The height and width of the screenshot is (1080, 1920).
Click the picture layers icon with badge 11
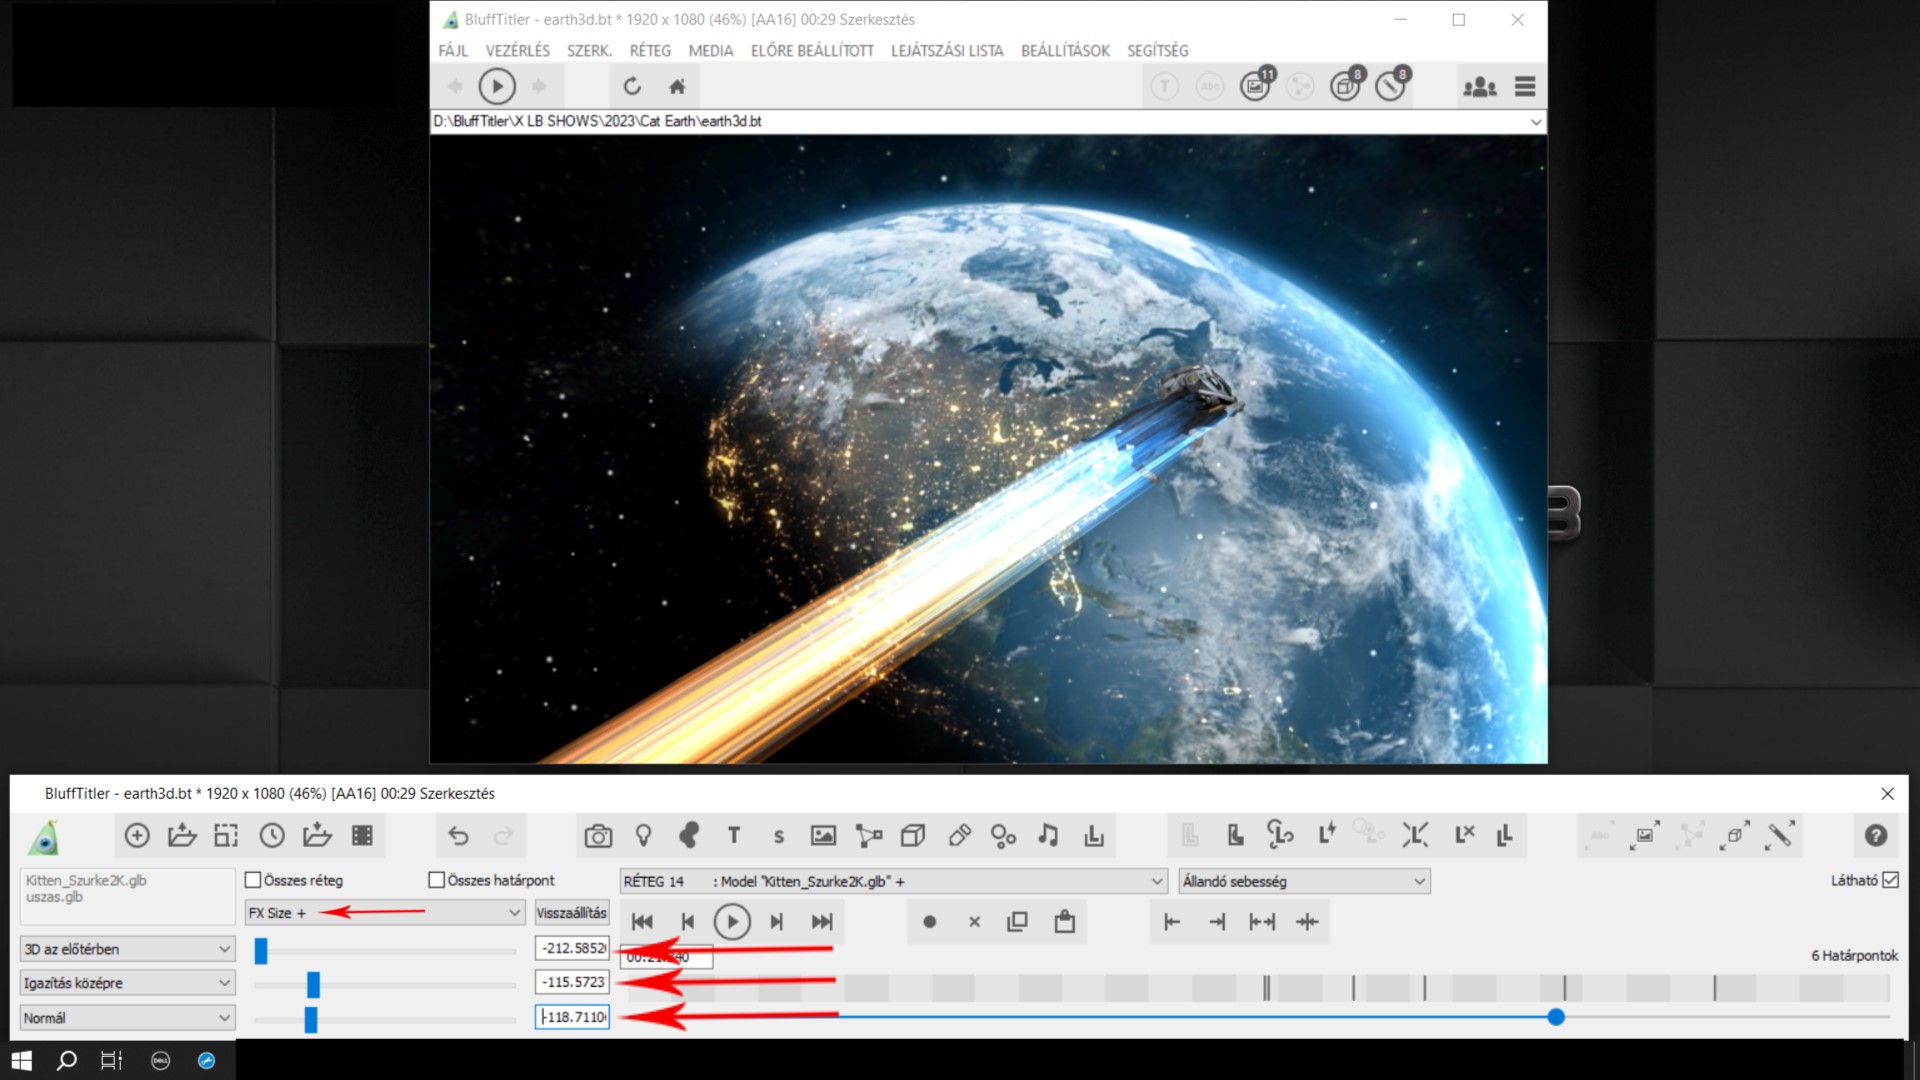(1256, 86)
